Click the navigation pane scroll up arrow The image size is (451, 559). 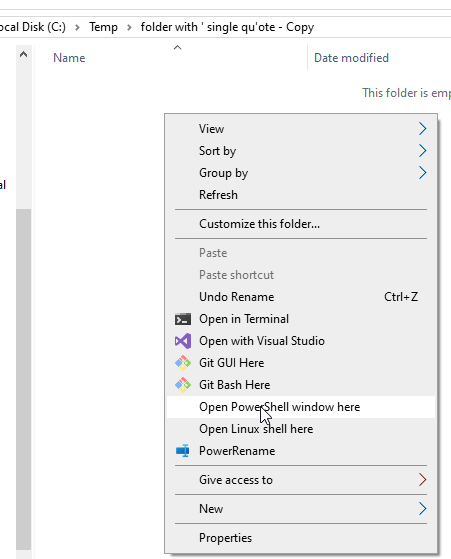click(24, 55)
